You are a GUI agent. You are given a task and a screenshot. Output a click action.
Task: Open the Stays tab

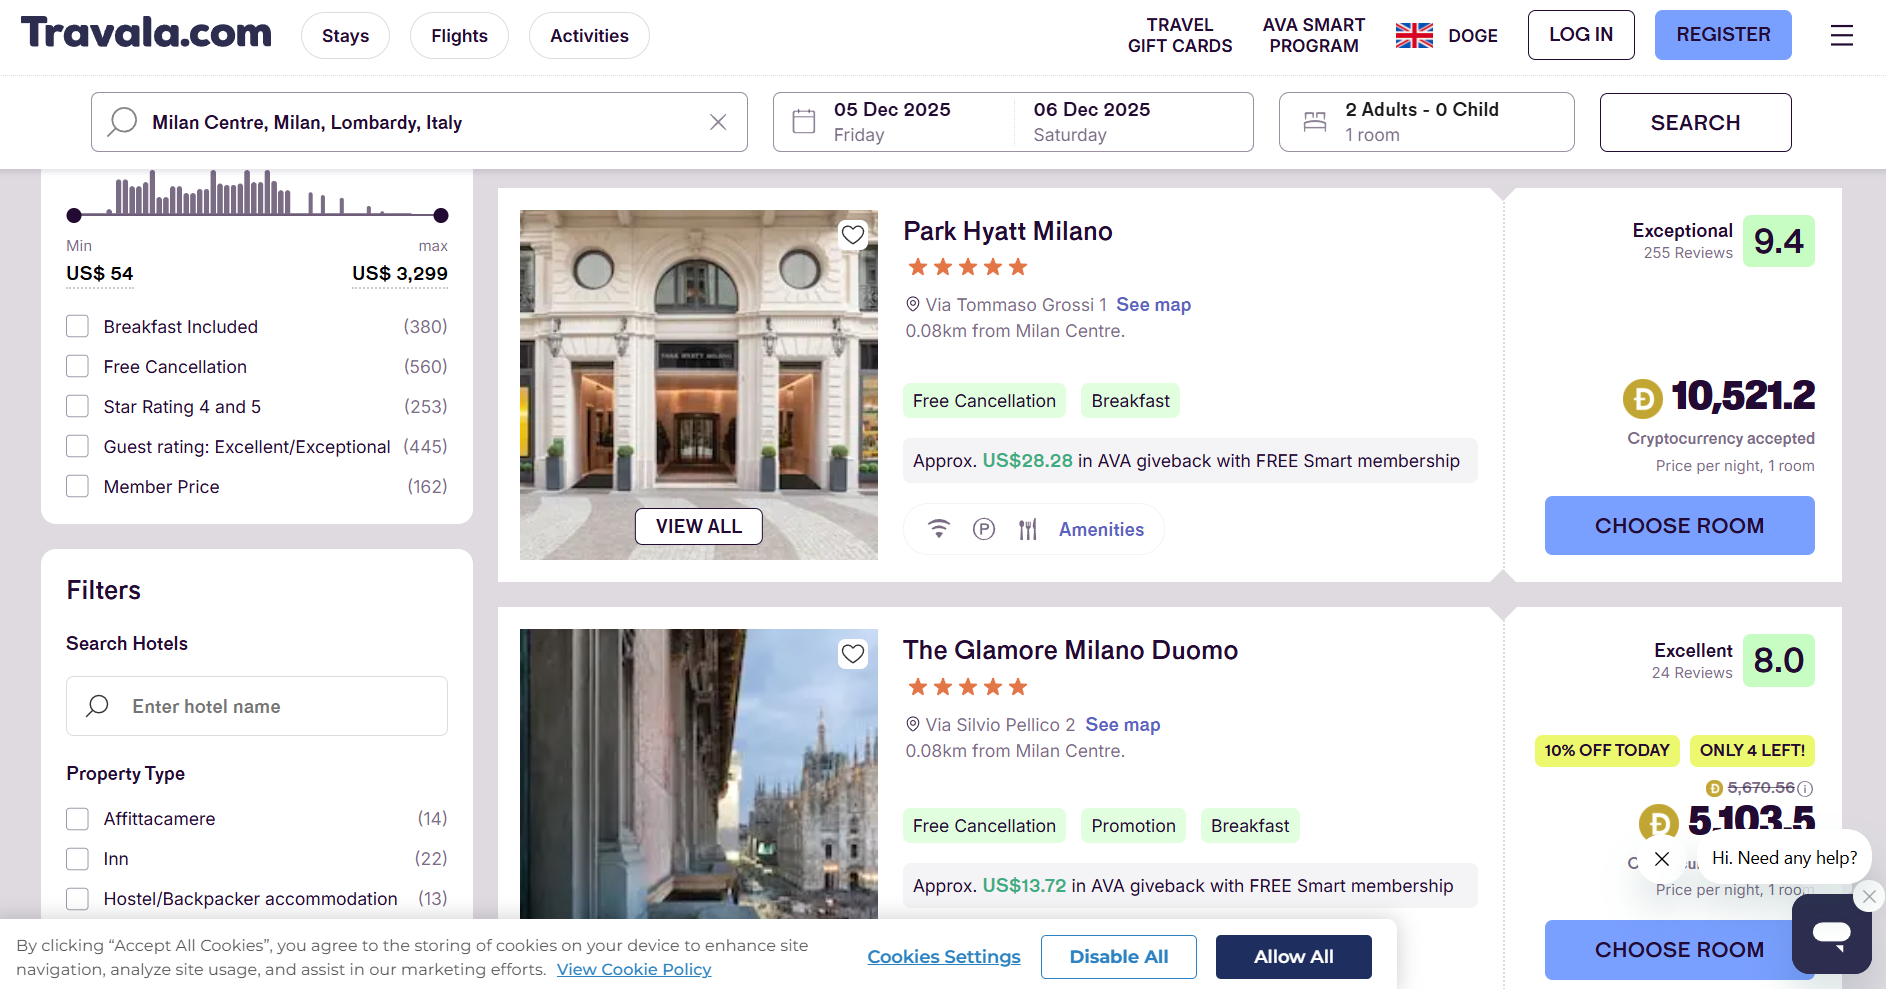pos(345,36)
